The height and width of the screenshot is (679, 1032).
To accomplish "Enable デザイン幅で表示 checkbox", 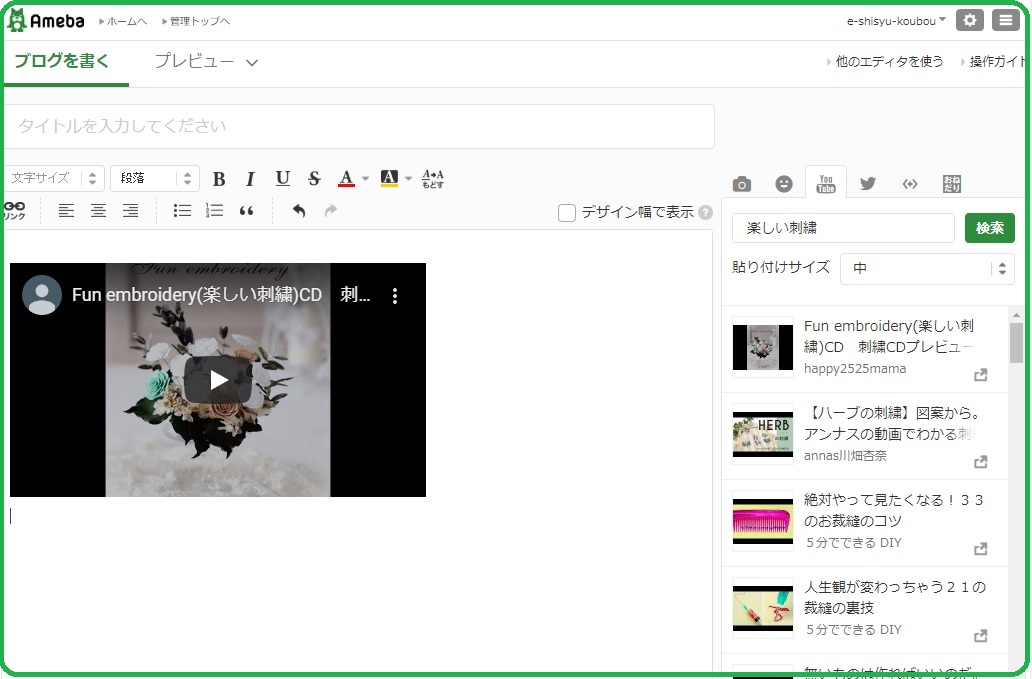I will [567, 213].
